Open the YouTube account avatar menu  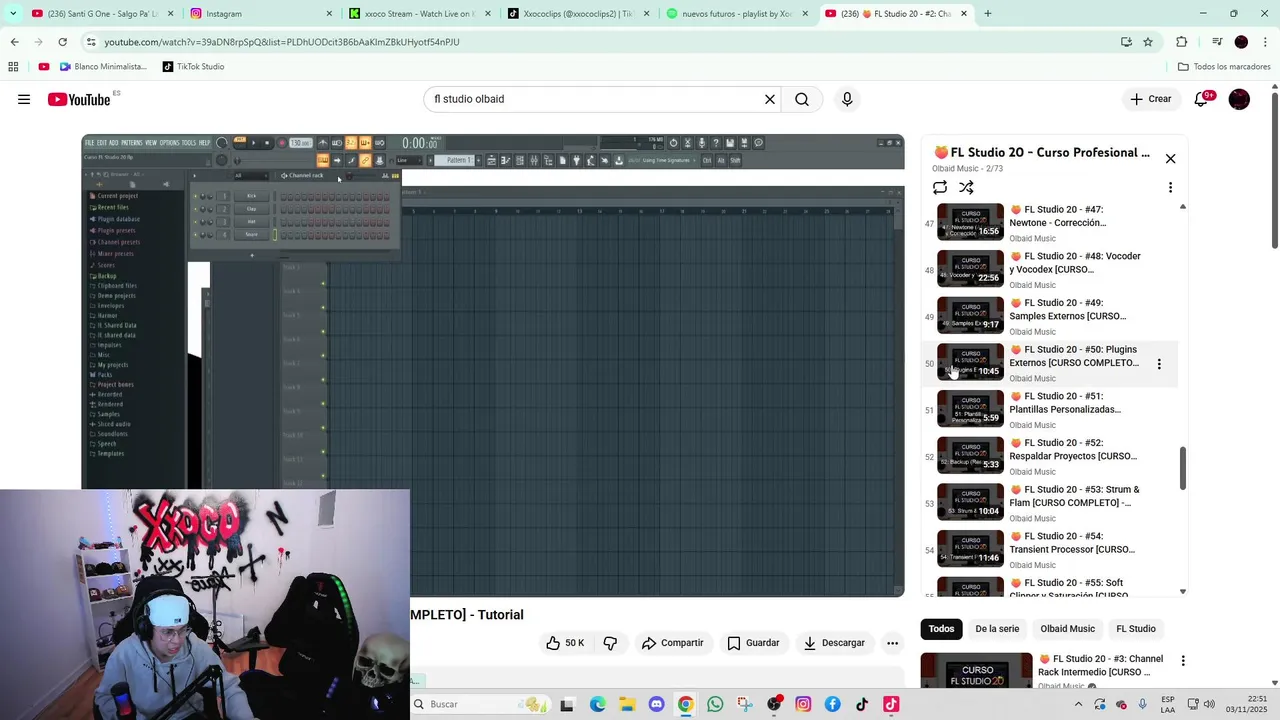tap(1239, 99)
